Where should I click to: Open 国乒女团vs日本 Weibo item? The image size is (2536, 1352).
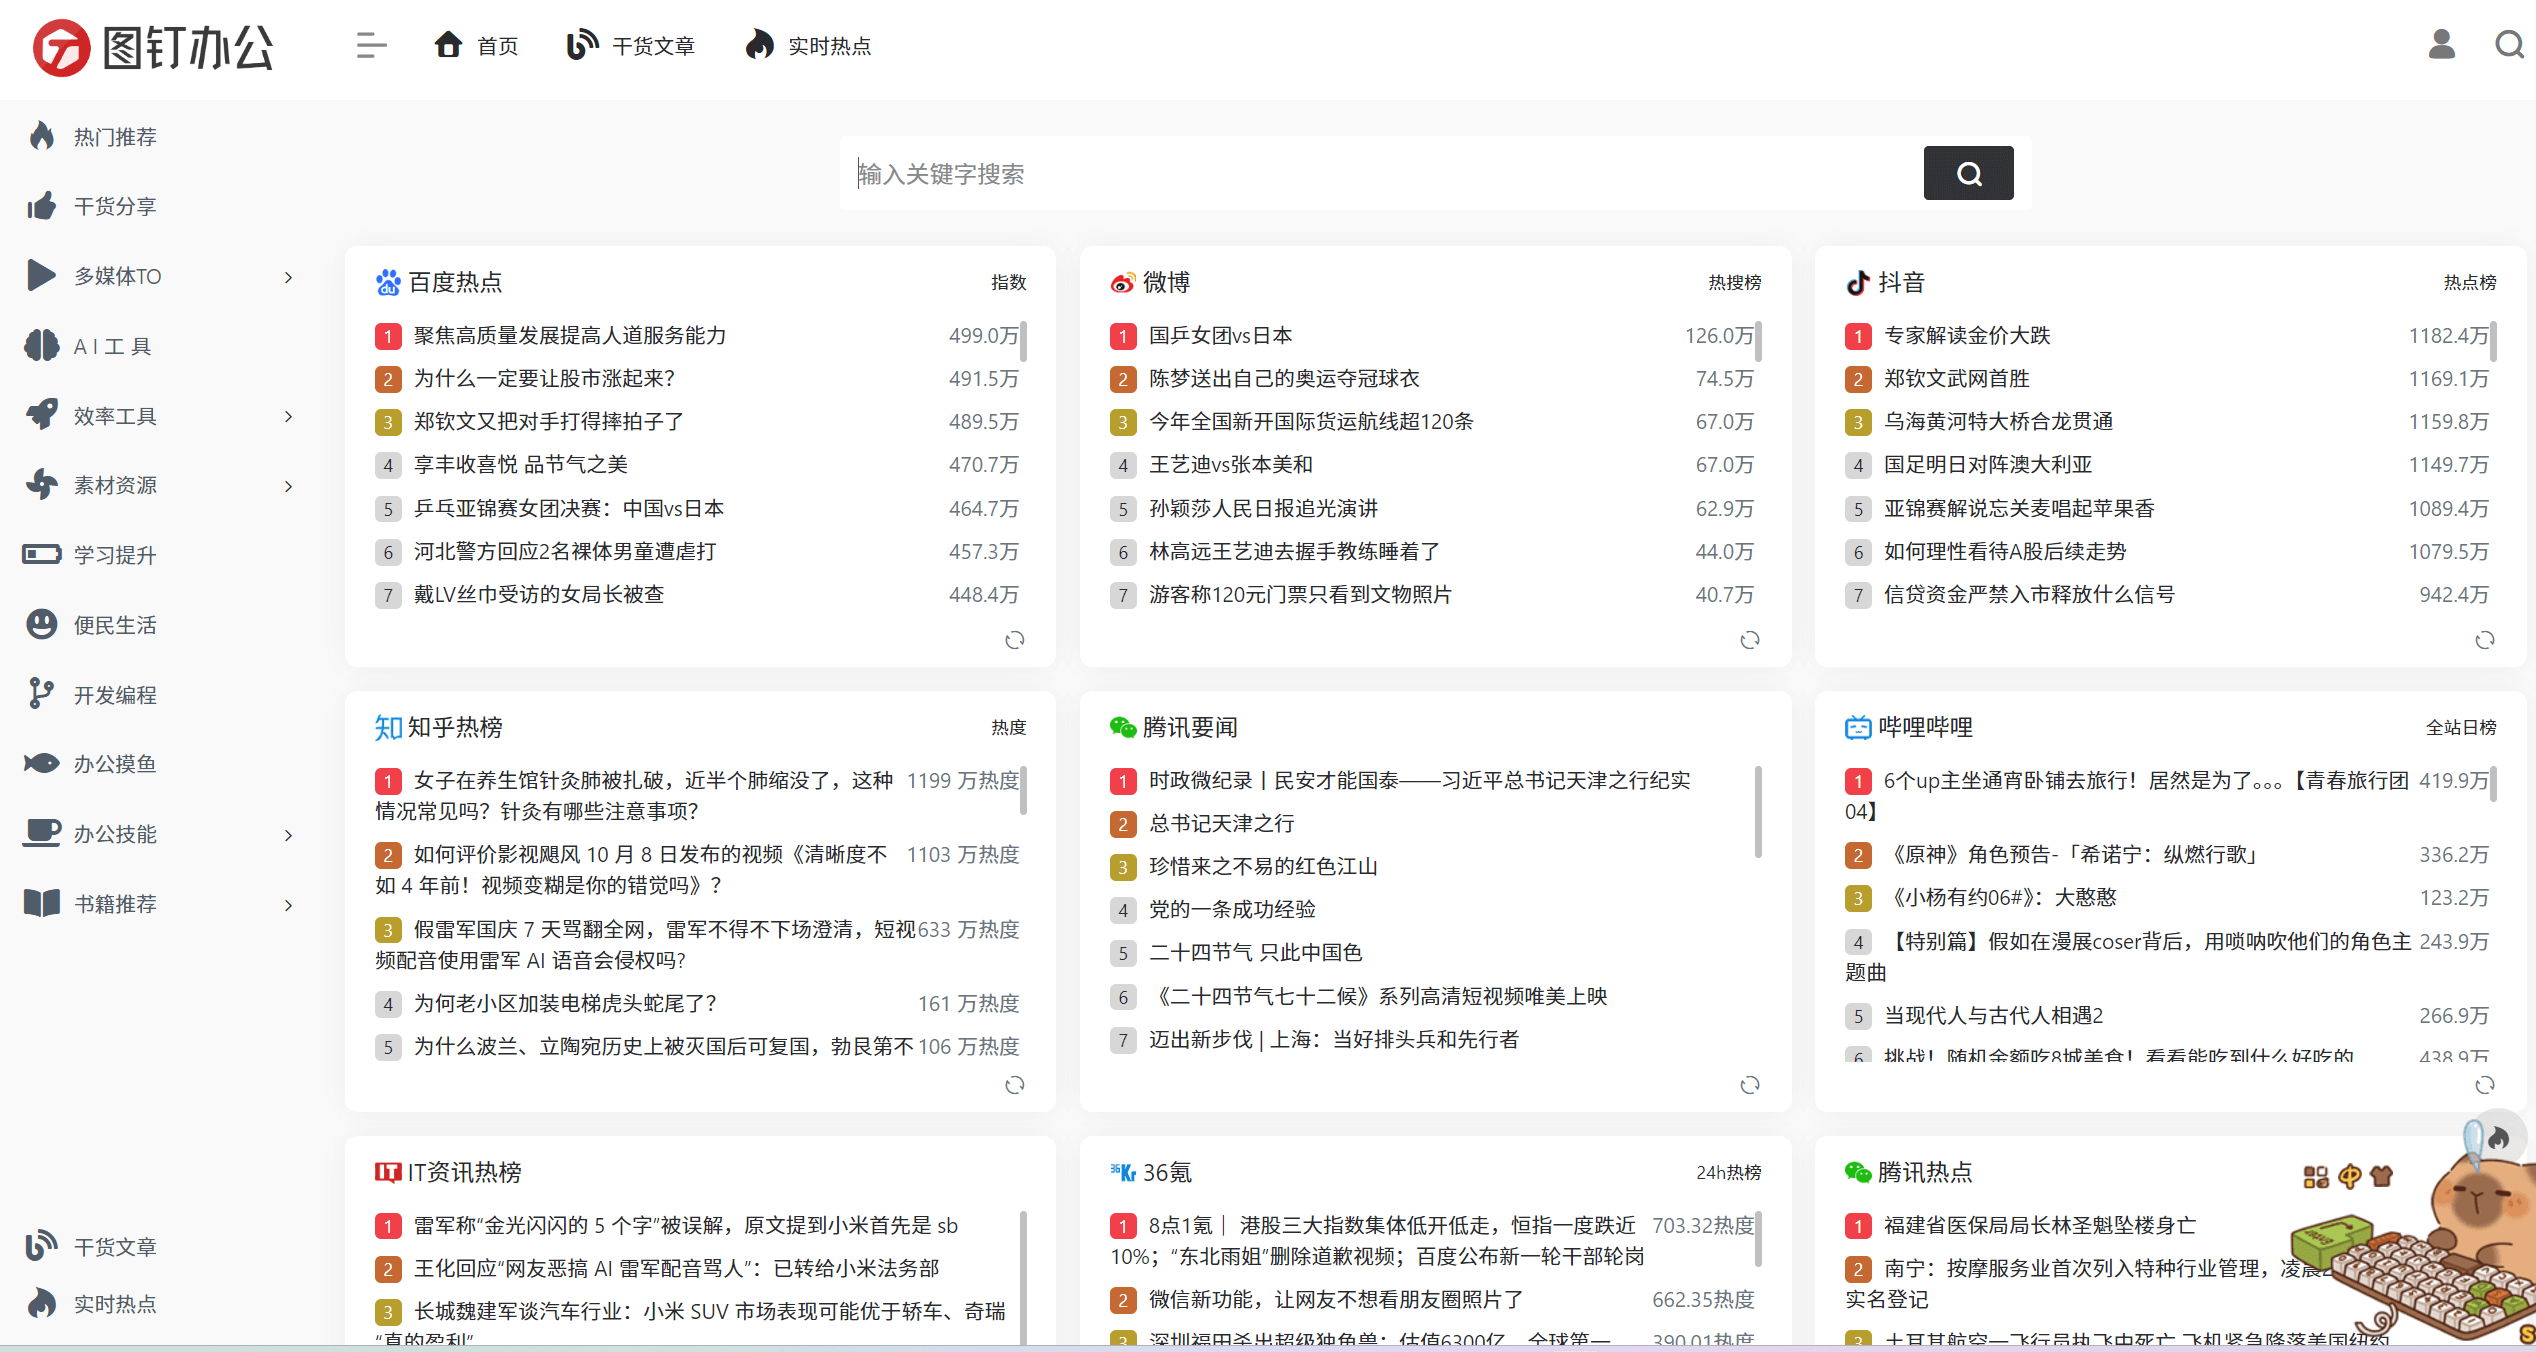(1220, 336)
